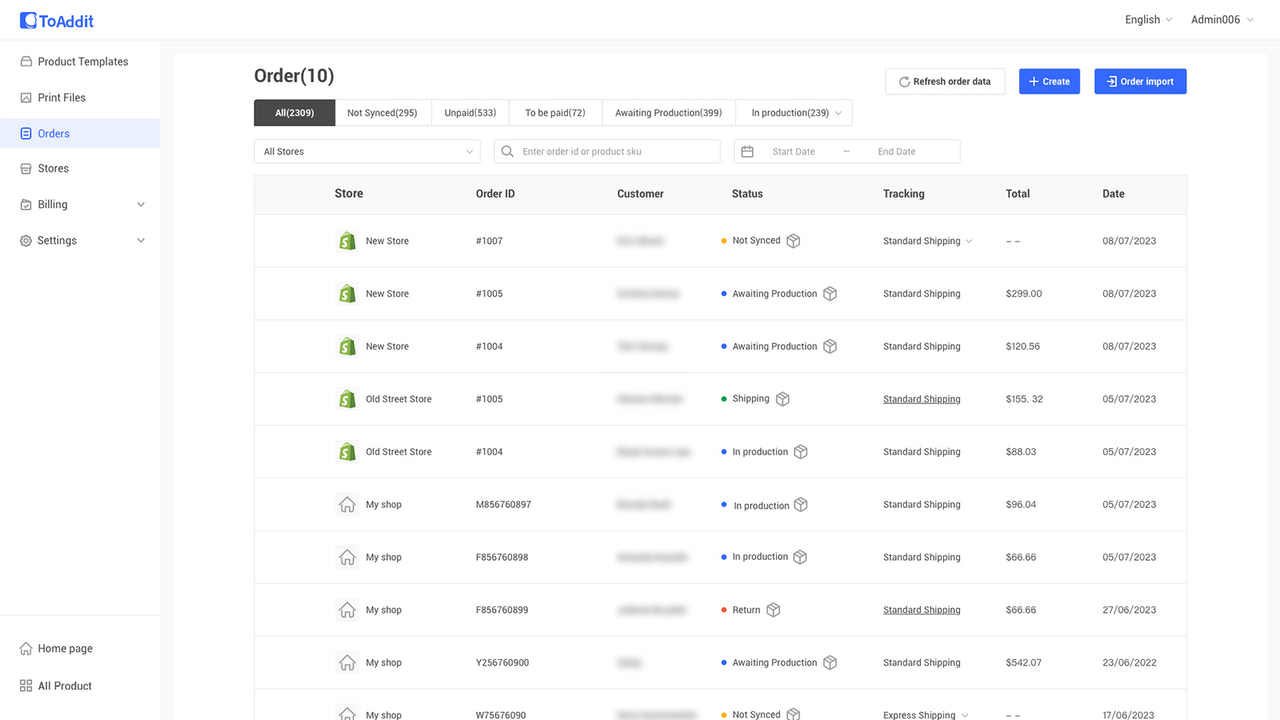The width and height of the screenshot is (1280, 720).
Task: Click the package icon beside Shipping status
Action: (x=783, y=399)
